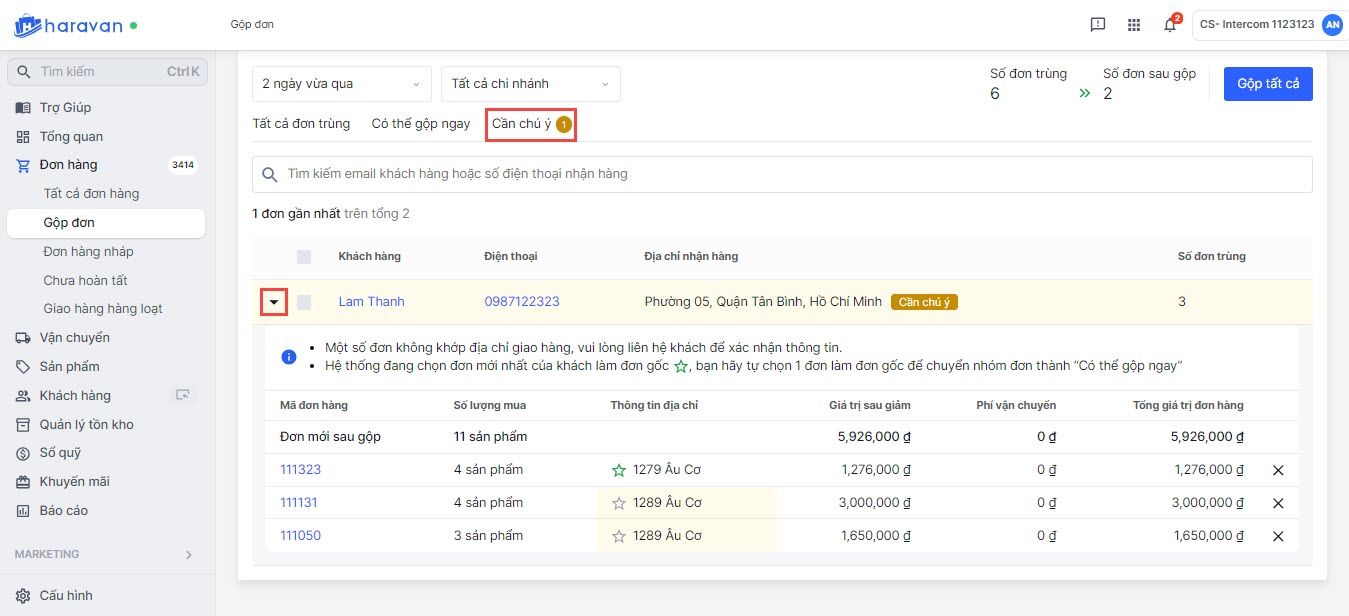The height and width of the screenshot is (616, 1349).
Task: Click the 3414 orders count badge
Action: [183, 165]
